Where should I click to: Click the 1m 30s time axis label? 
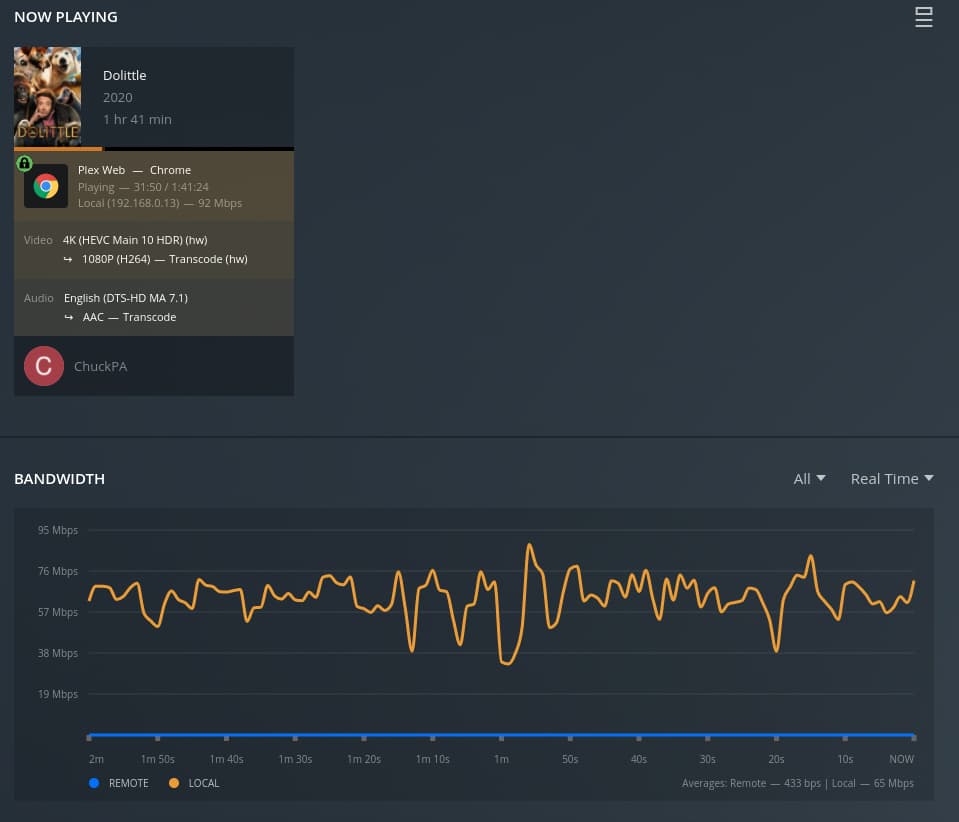[295, 759]
